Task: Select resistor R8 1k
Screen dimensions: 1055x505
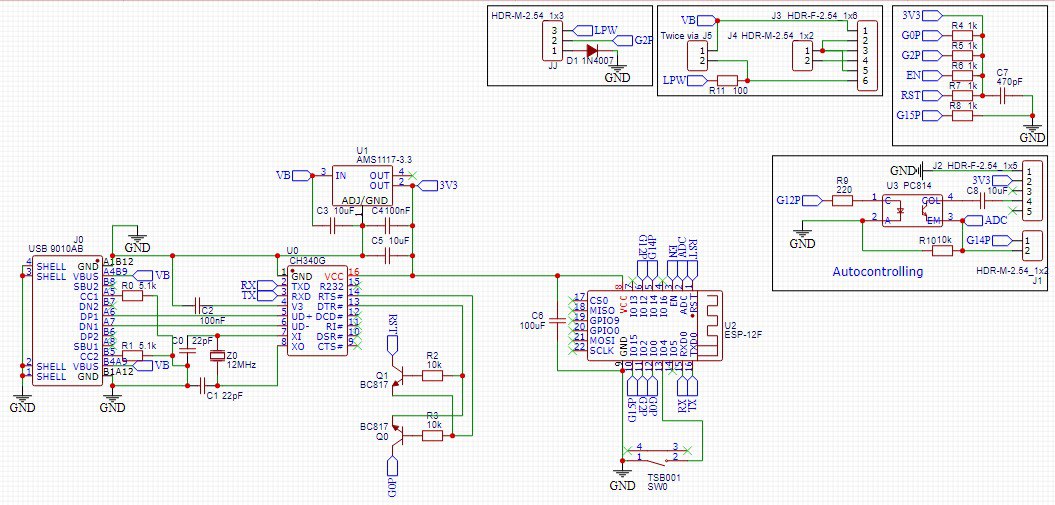Action: point(963,116)
